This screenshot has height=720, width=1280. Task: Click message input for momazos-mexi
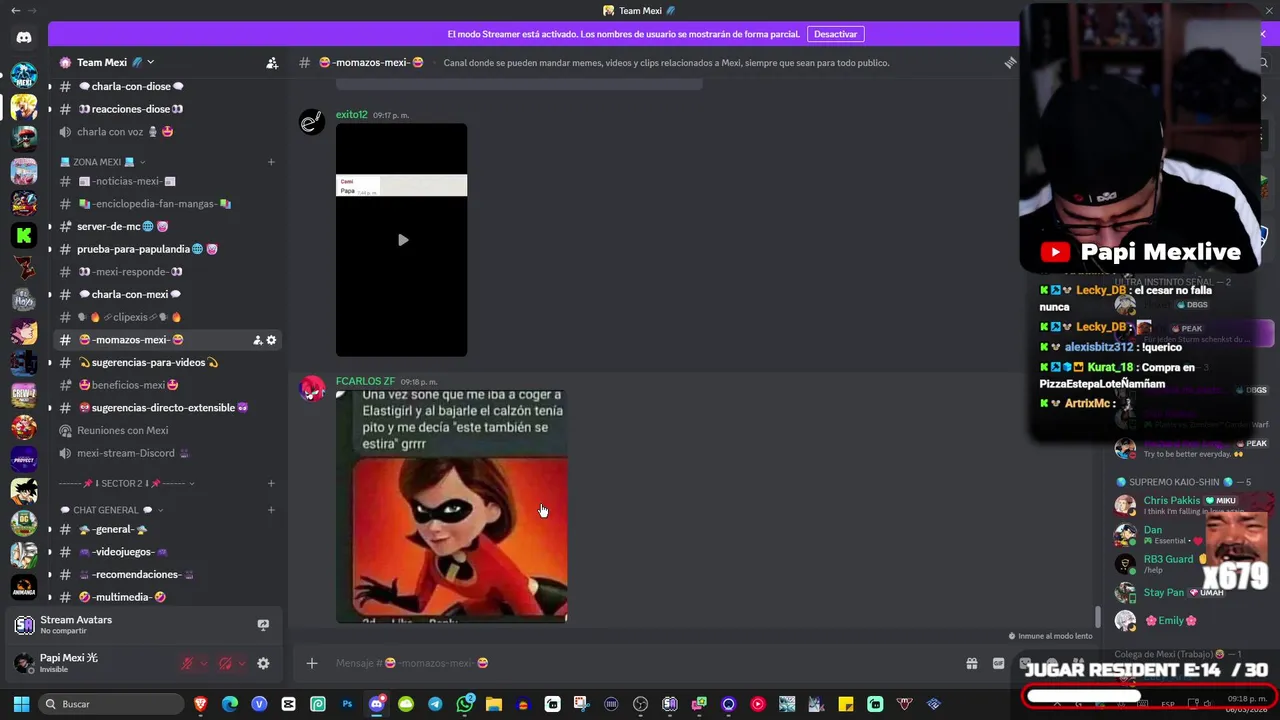pos(640,663)
